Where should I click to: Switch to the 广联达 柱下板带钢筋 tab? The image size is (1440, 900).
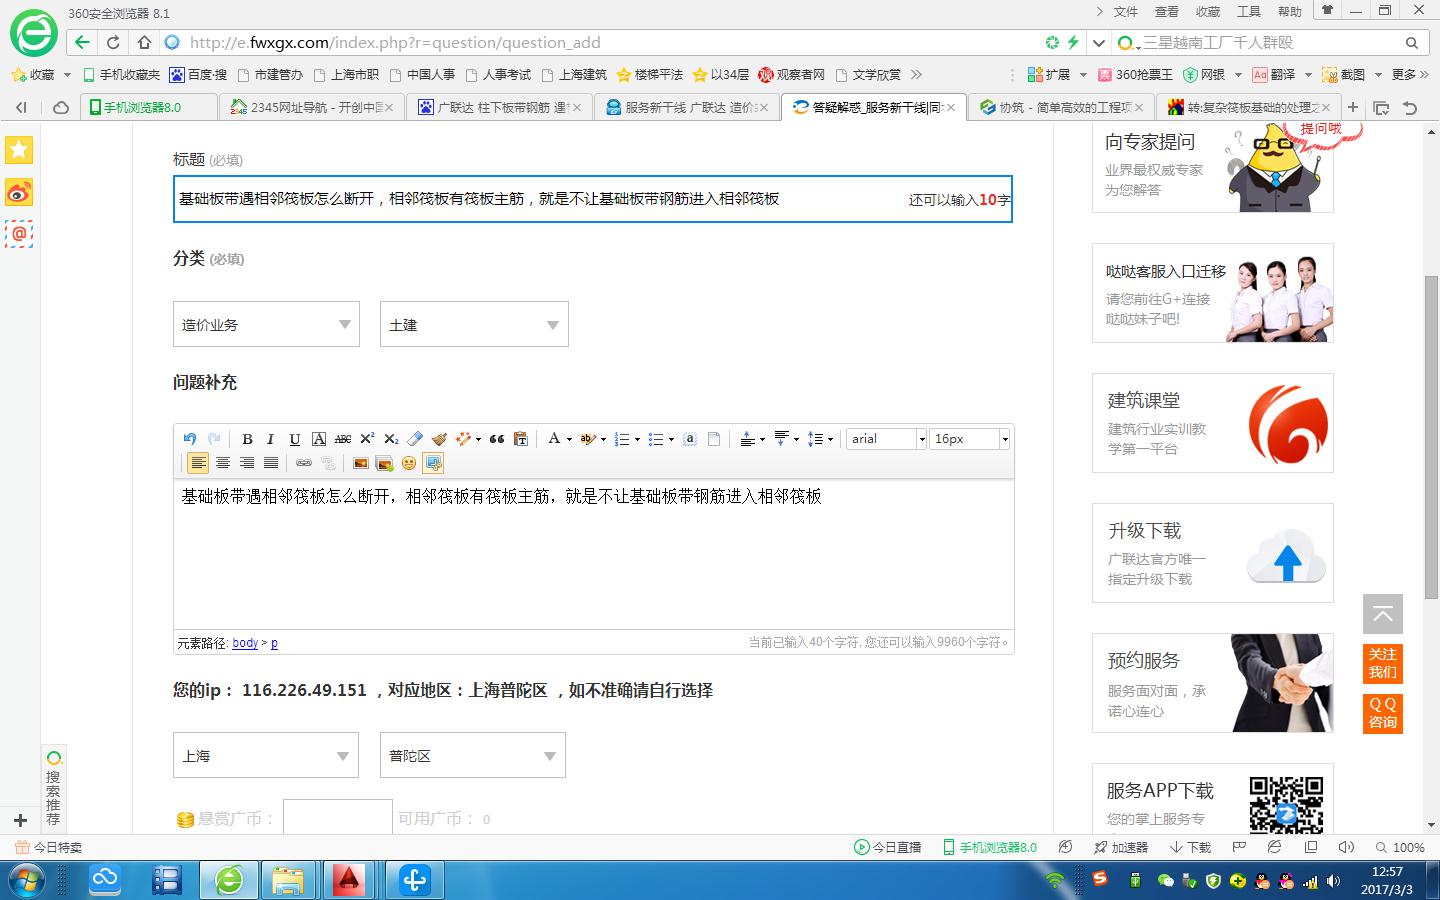coord(499,107)
